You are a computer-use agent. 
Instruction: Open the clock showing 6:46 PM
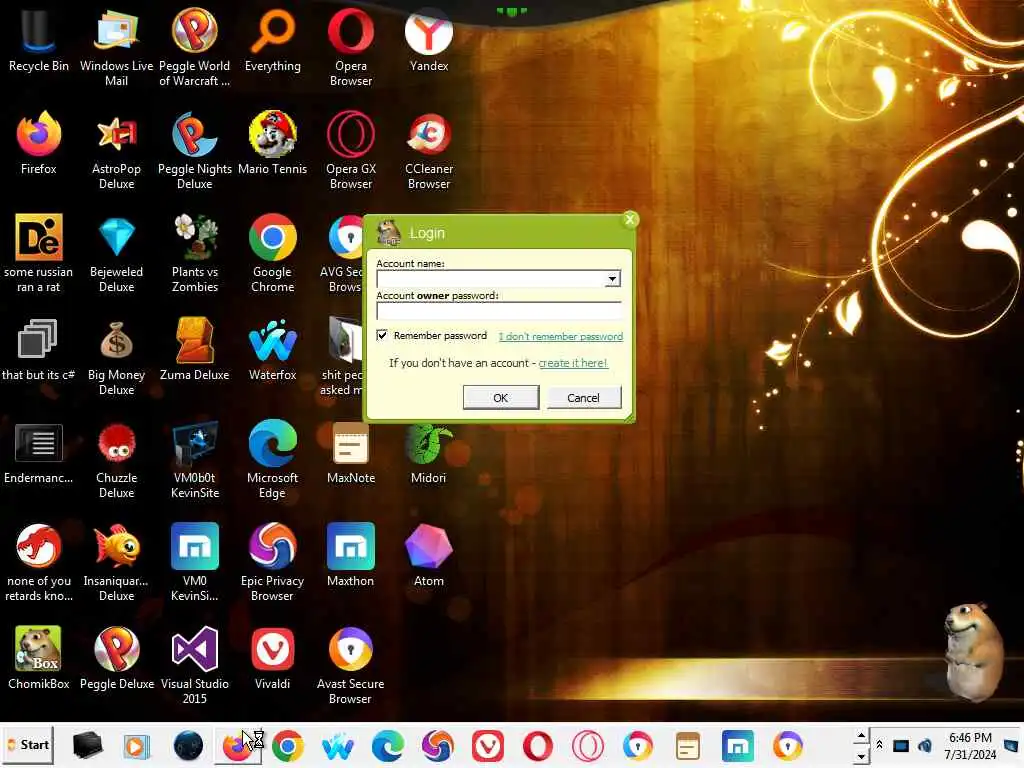(x=970, y=746)
